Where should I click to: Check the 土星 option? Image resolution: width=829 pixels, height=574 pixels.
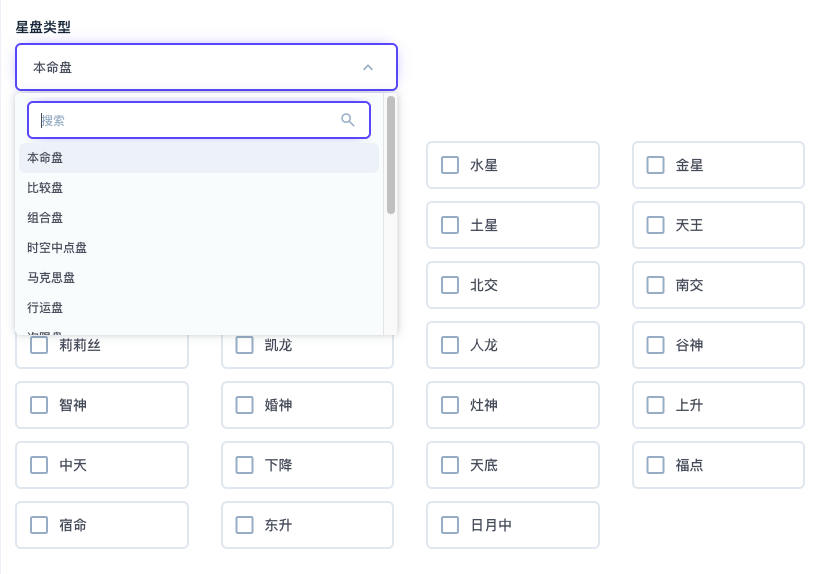click(450, 225)
